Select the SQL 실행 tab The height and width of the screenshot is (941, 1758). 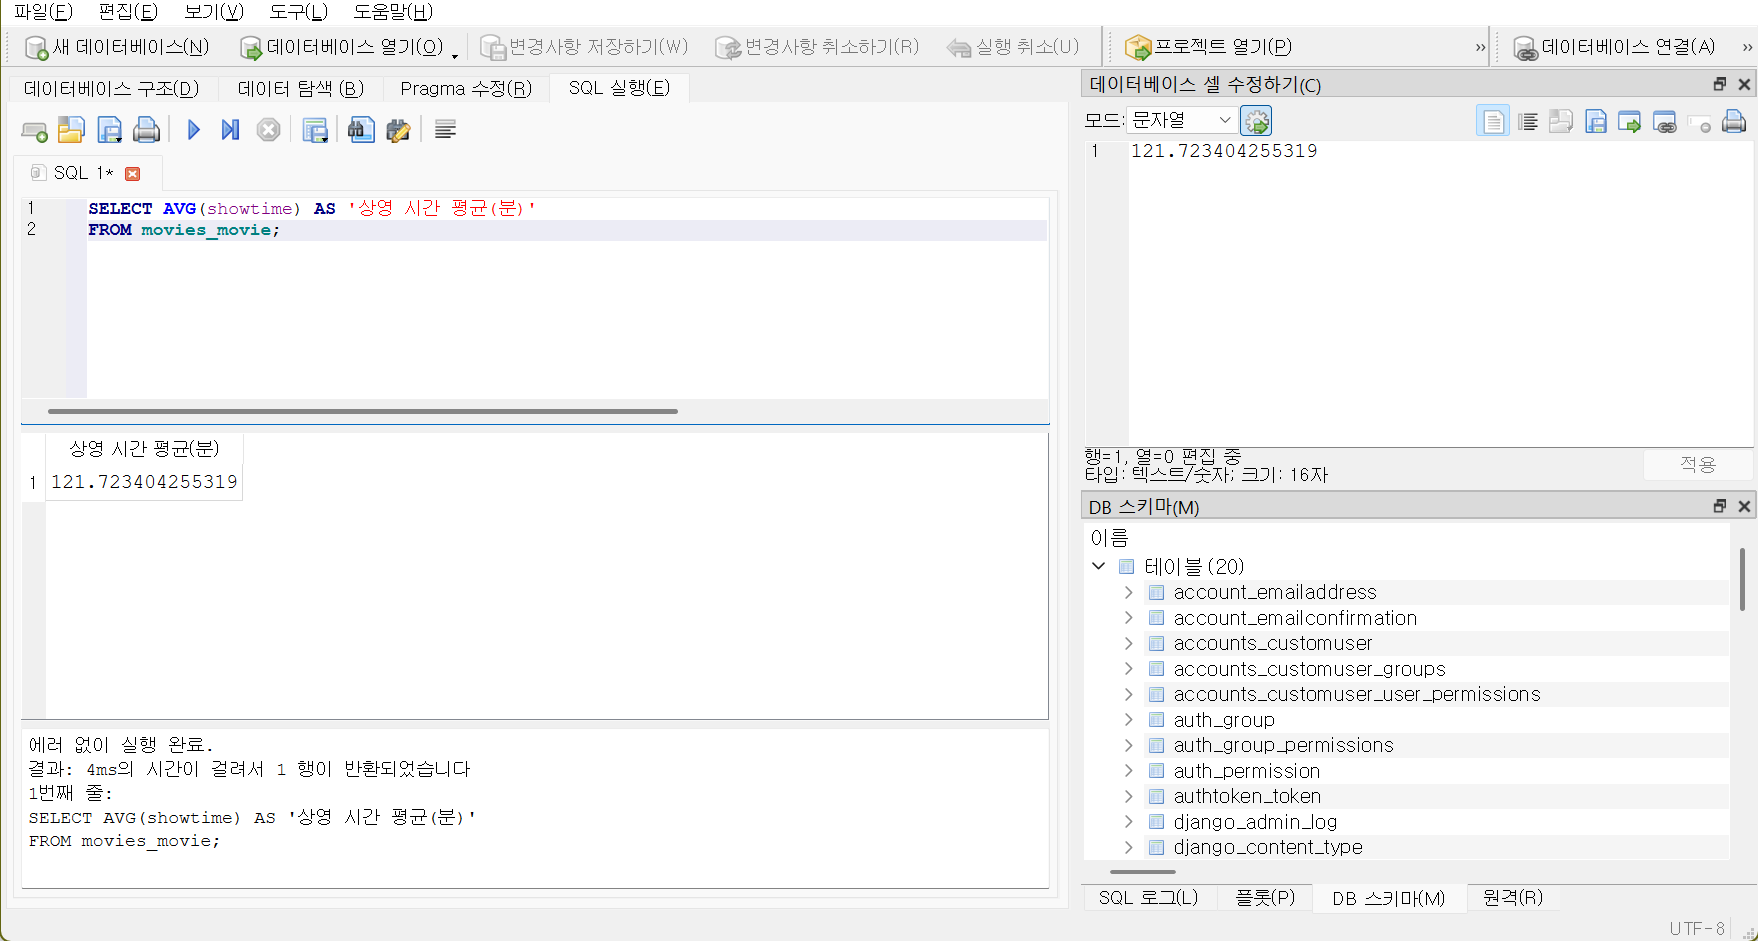click(x=619, y=88)
